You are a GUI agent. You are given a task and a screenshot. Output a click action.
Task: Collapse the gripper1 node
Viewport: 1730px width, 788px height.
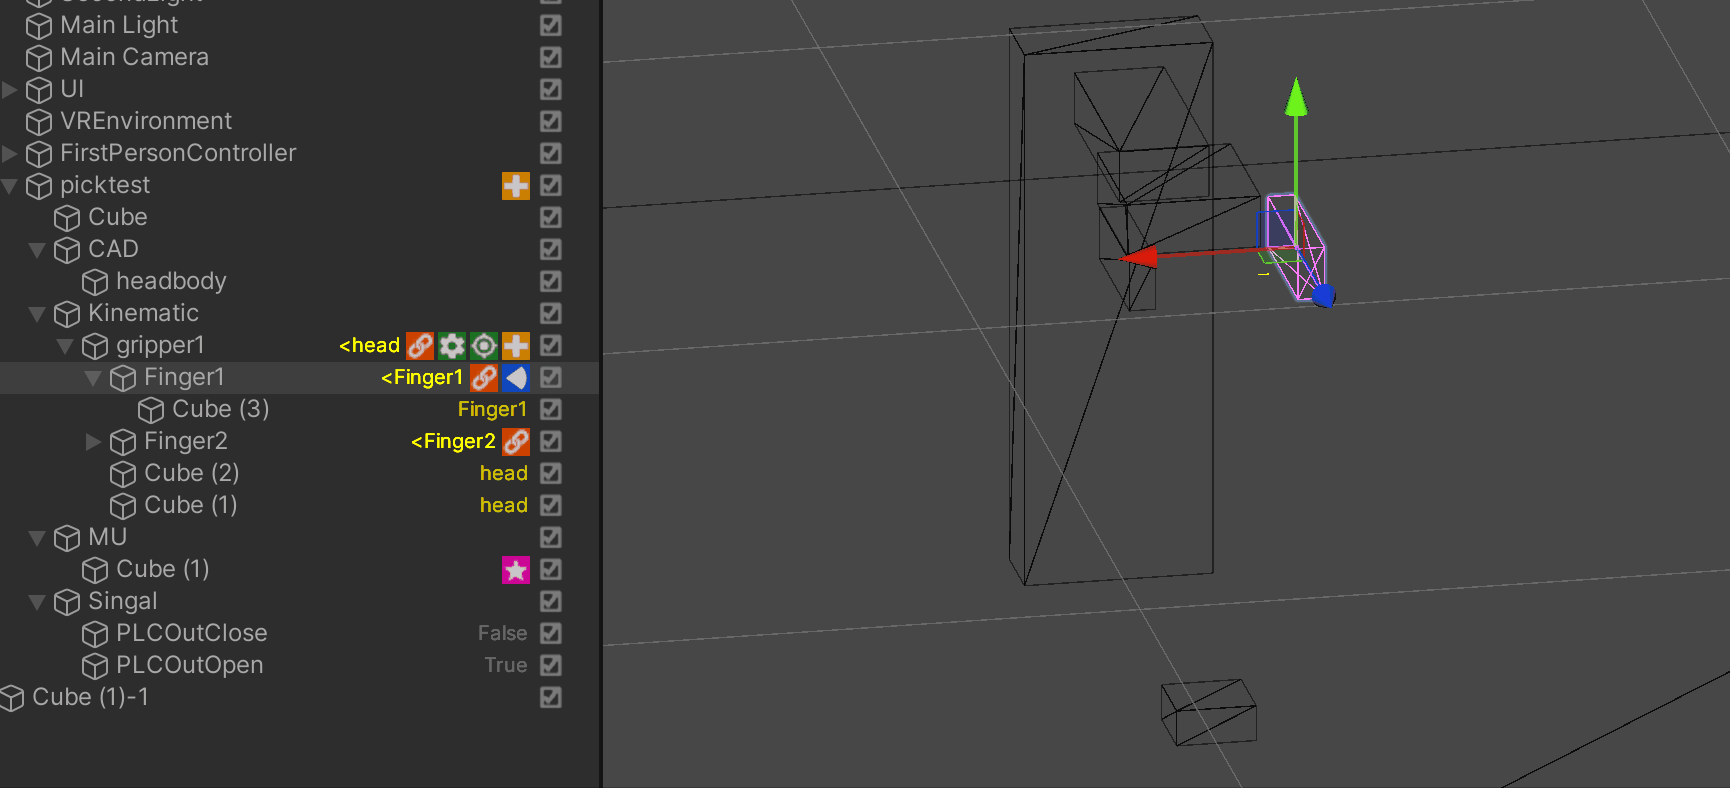point(66,346)
